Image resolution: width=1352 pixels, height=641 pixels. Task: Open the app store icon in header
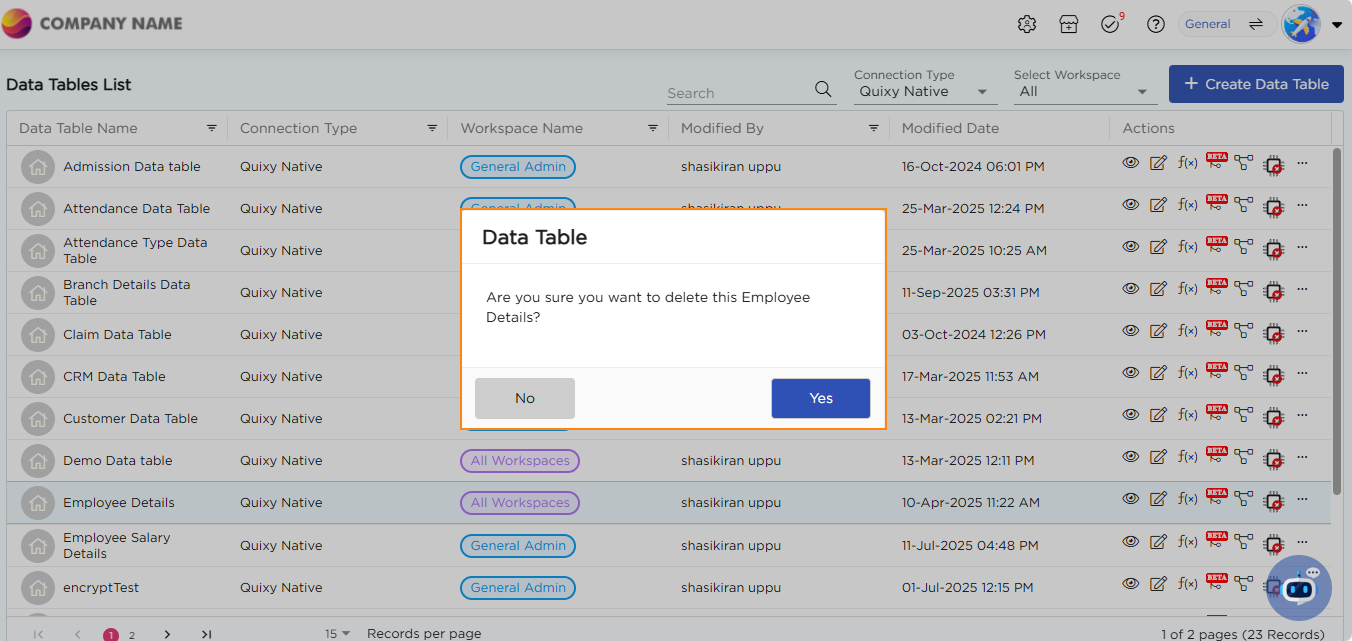[x=1068, y=25]
